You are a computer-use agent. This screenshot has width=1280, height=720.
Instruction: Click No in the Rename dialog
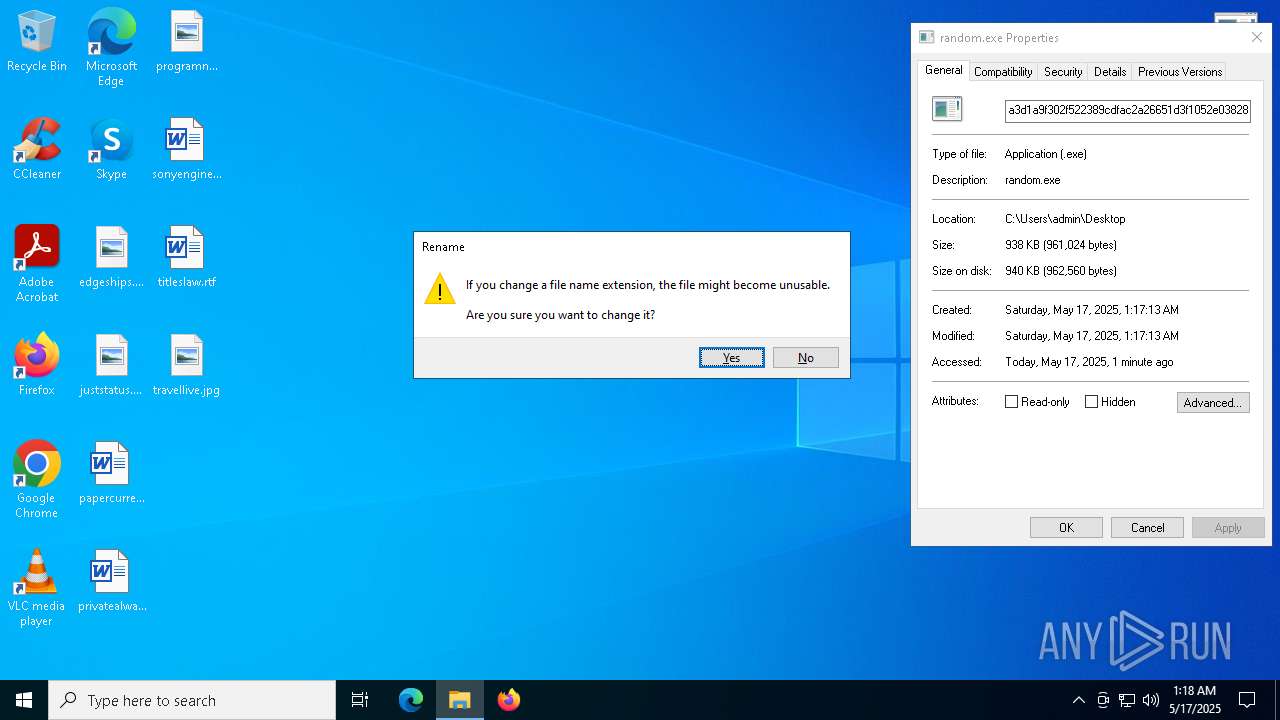tap(806, 358)
